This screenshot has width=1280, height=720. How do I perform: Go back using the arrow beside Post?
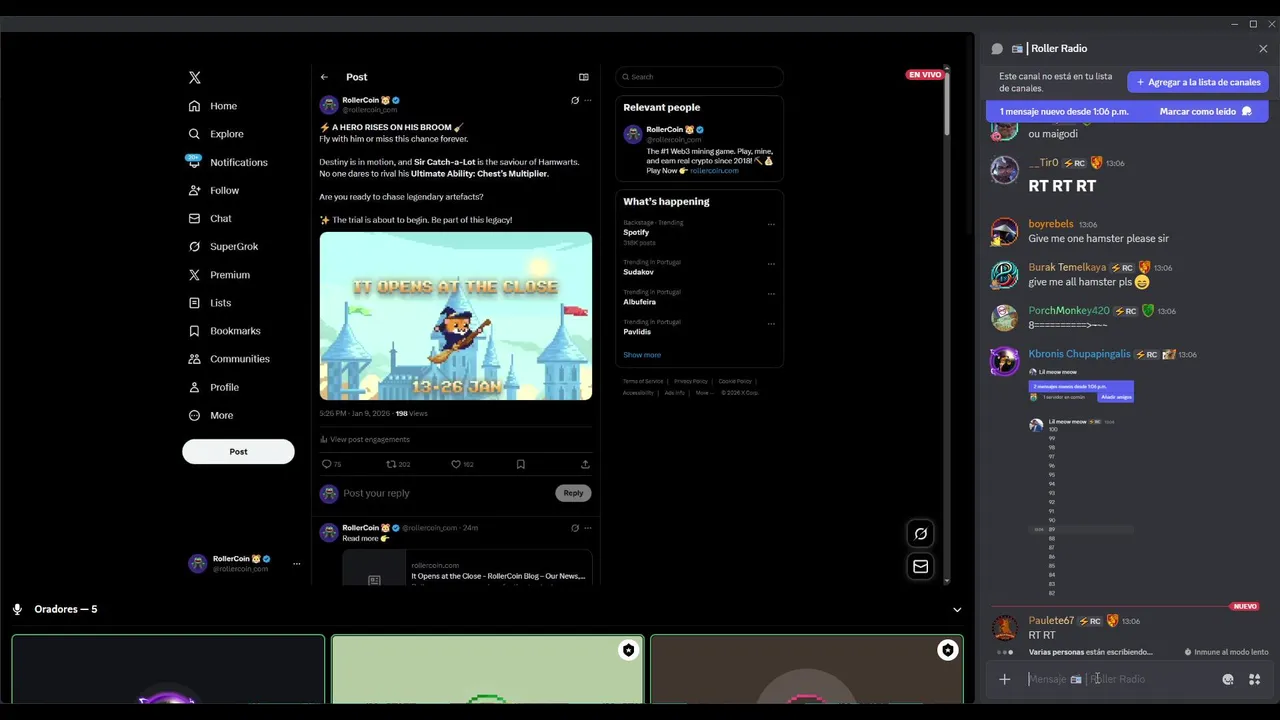(324, 77)
